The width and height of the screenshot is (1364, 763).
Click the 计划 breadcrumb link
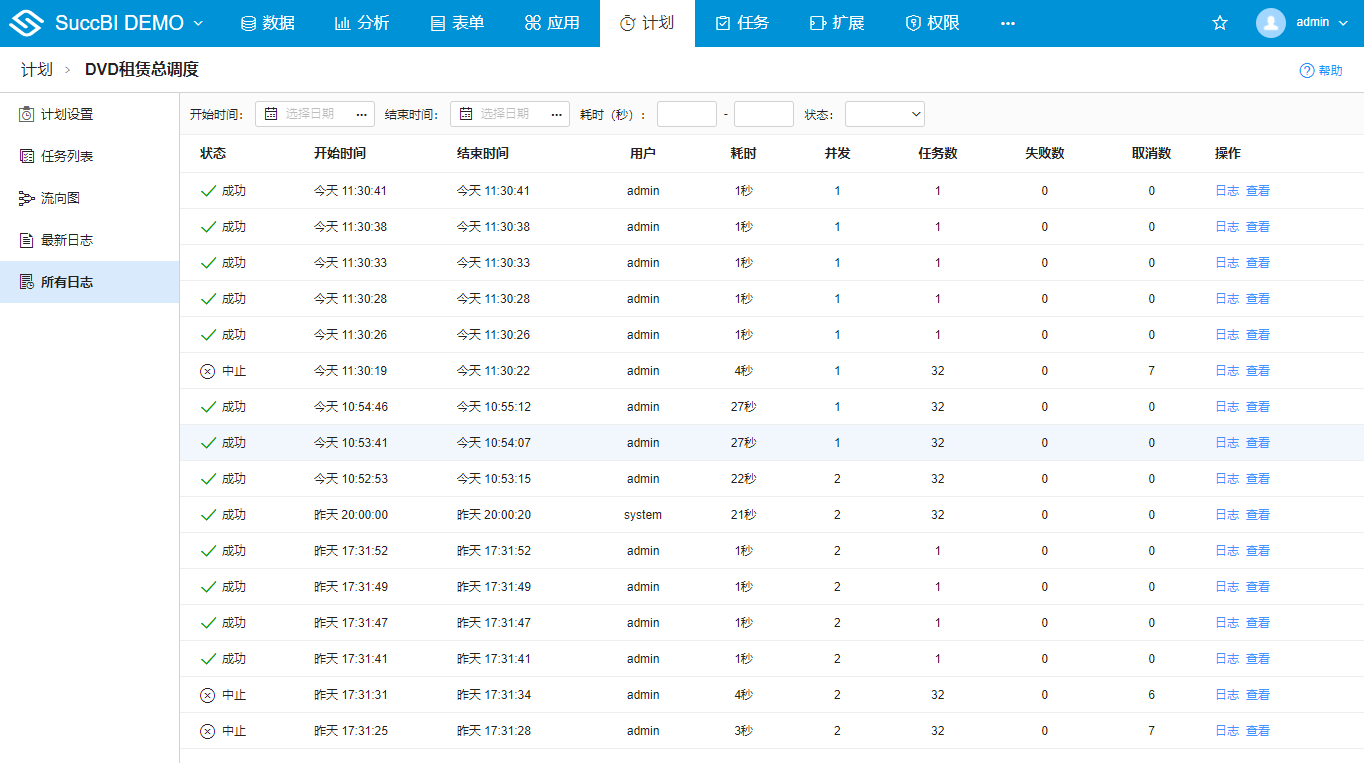(36, 70)
